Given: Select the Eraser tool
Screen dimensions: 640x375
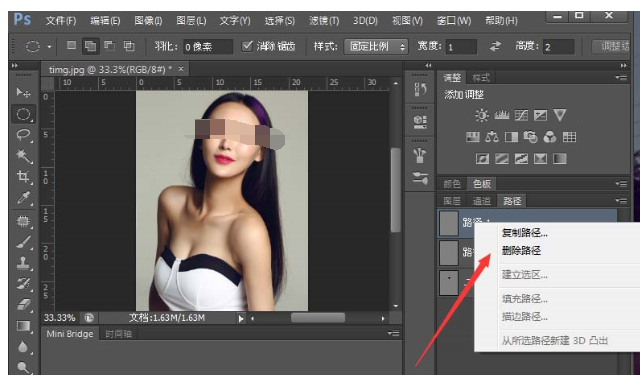Looking at the screenshot, I should [23, 304].
